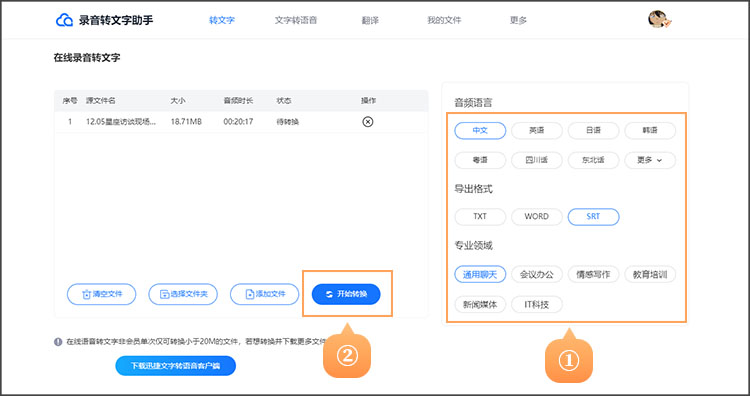The height and width of the screenshot is (396, 750).
Task: Click the 专业领域 section label
Action: pyautogui.click(x=473, y=246)
